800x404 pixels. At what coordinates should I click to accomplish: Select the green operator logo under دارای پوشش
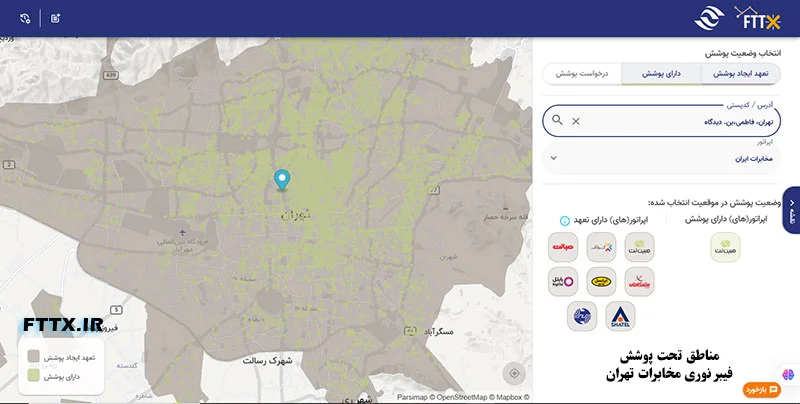(725, 247)
